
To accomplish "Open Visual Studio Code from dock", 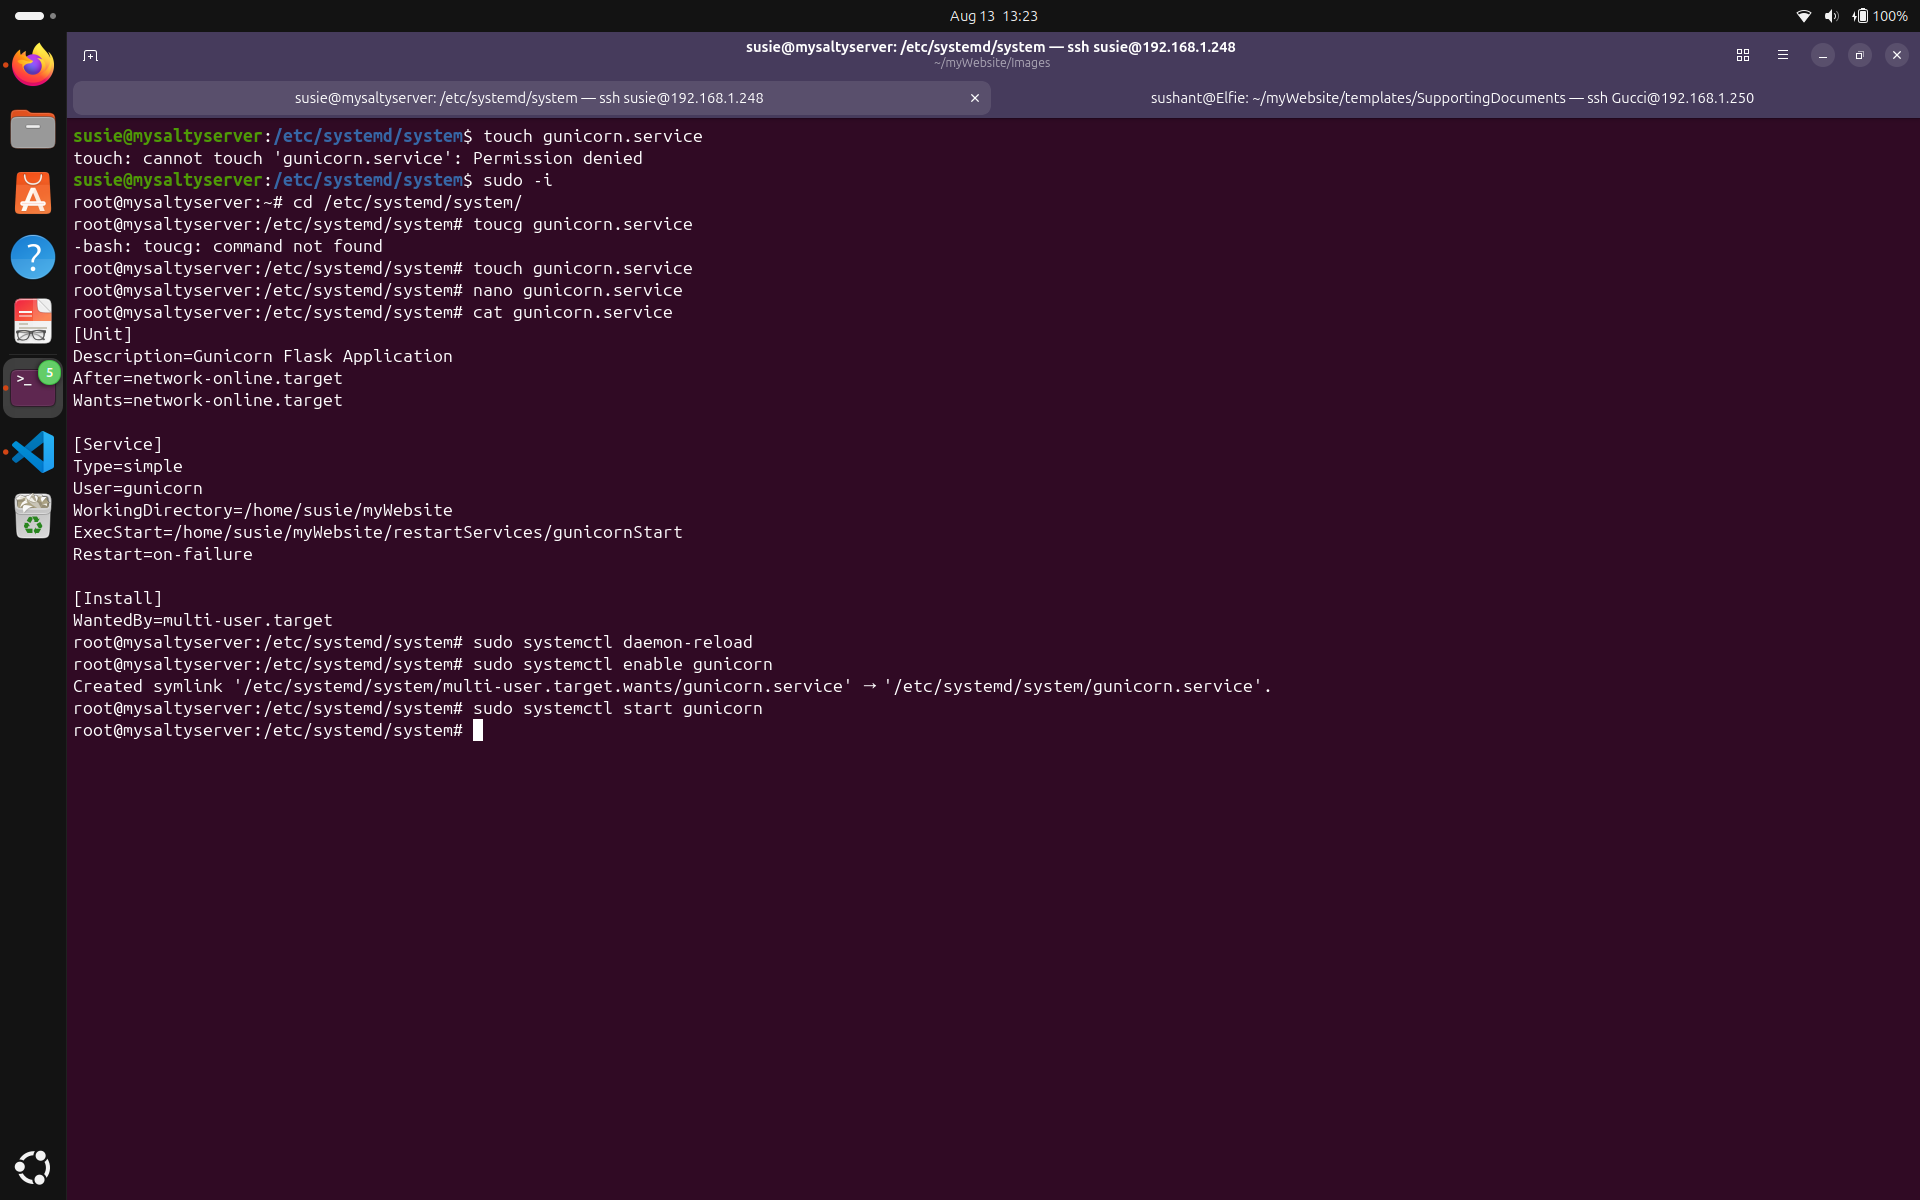I will pos(33,452).
